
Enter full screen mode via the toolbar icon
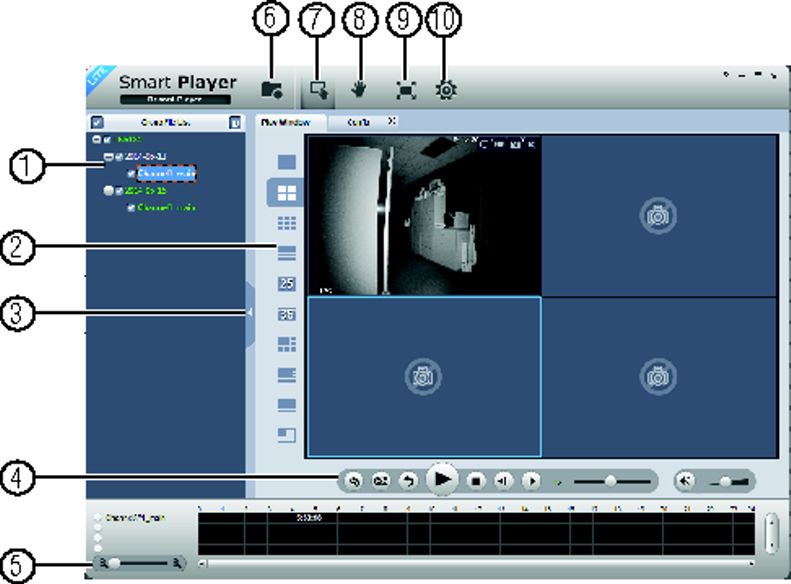(x=406, y=90)
